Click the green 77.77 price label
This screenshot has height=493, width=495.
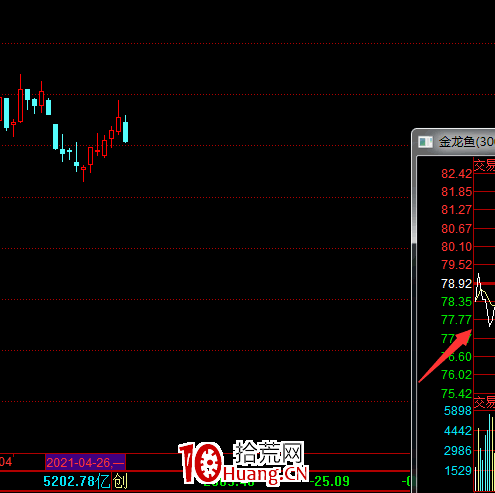(456, 320)
